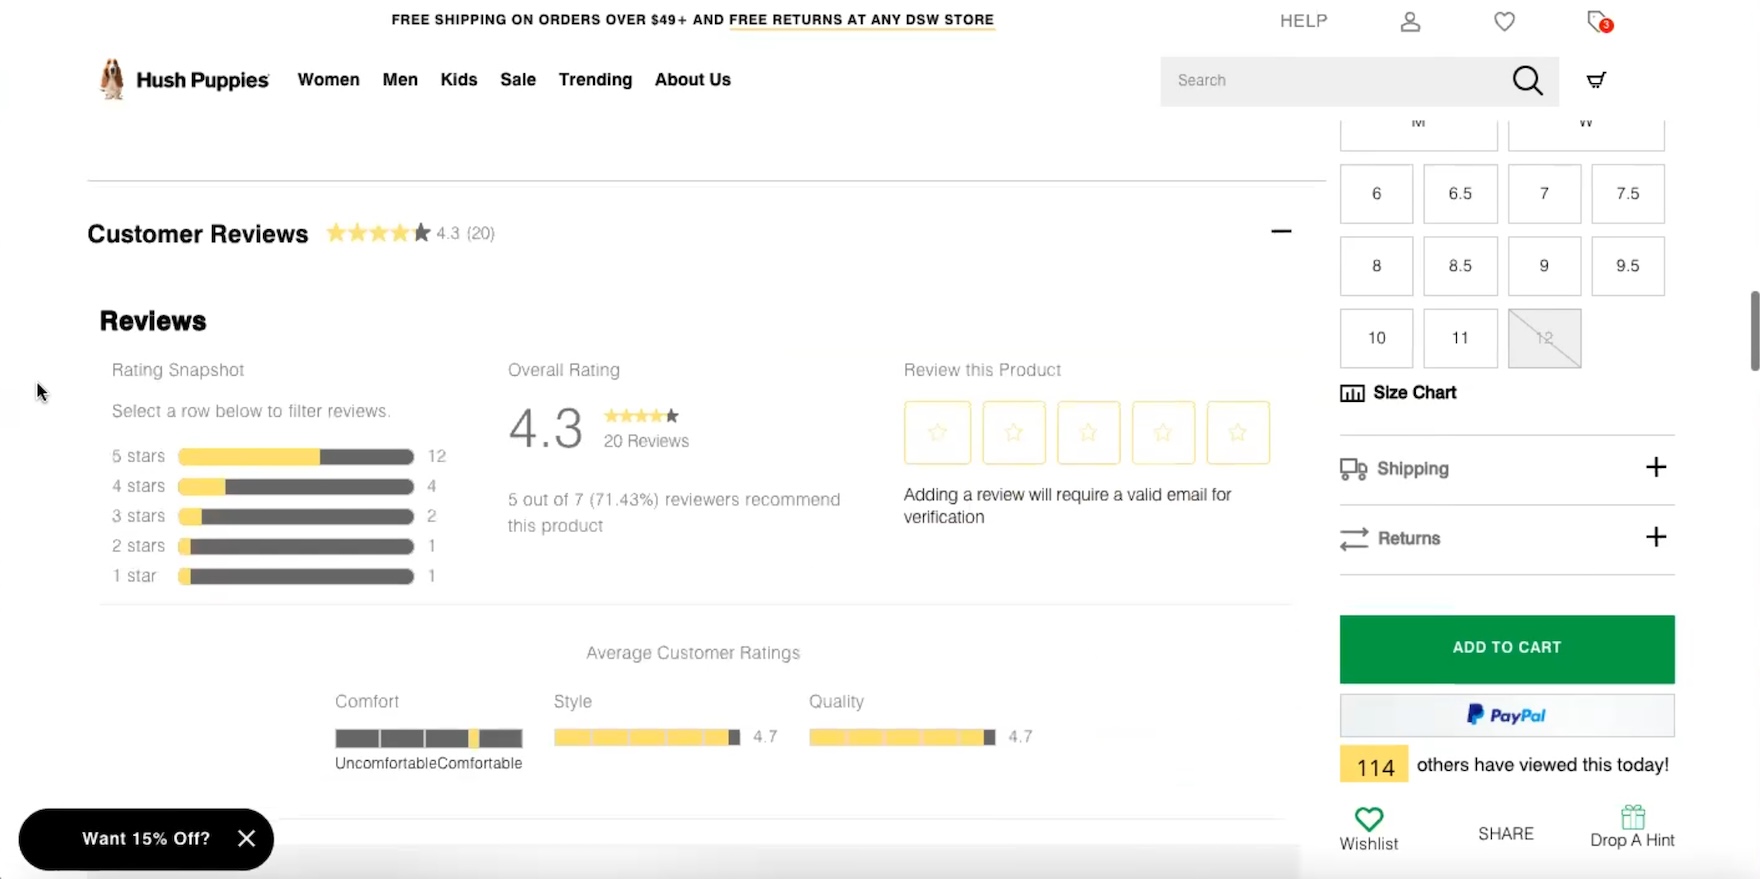Click the search magnifier icon
Viewport: 1760px width, 879px height.
[x=1527, y=80]
